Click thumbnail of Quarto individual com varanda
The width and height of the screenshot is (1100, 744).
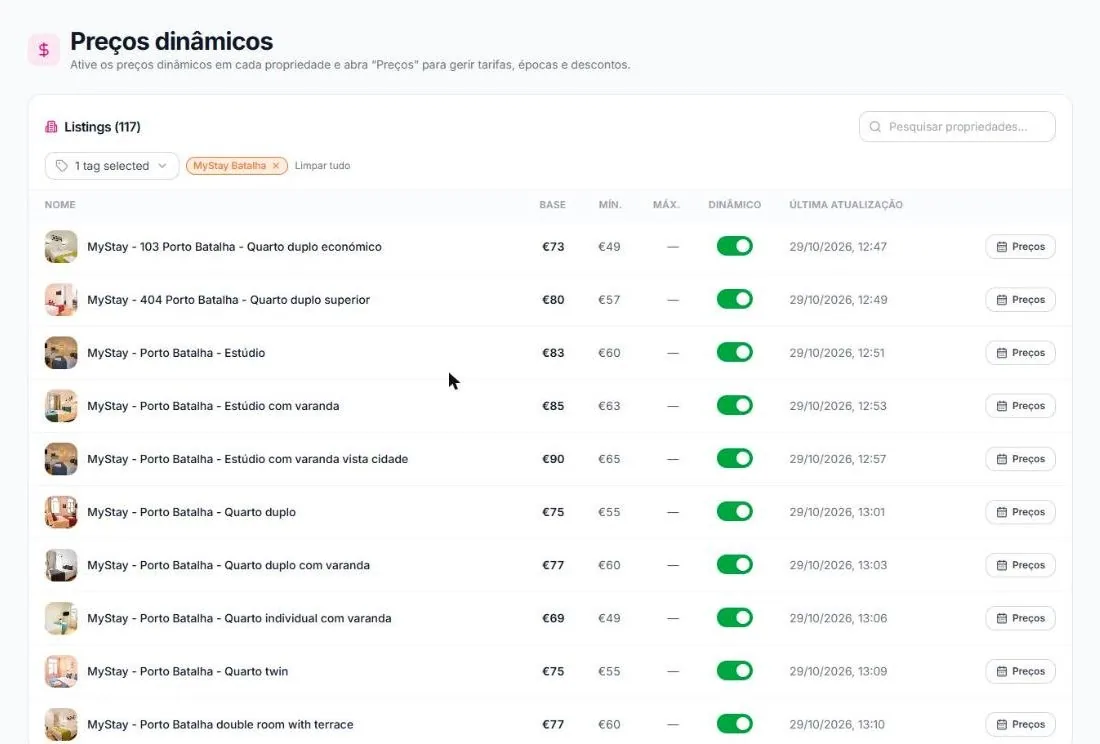61,618
